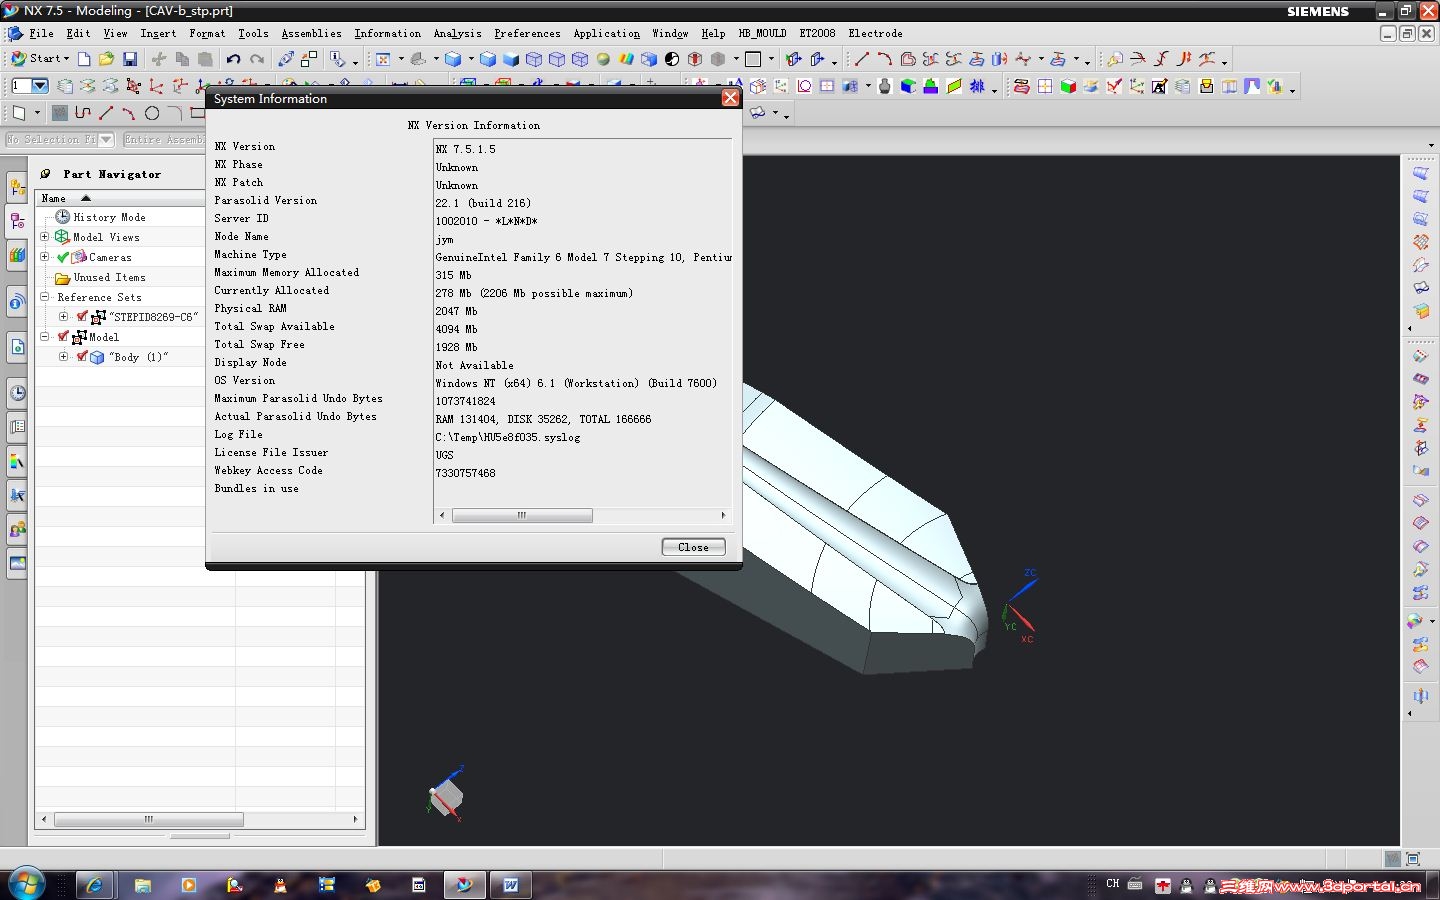Open the Preferences menu
The width and height of the screenshot is (1440, 900).
pos(527,33)
